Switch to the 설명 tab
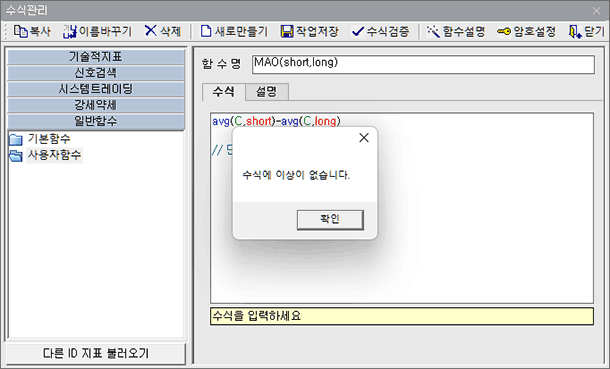The image size is (610, 369). [266, 92]
